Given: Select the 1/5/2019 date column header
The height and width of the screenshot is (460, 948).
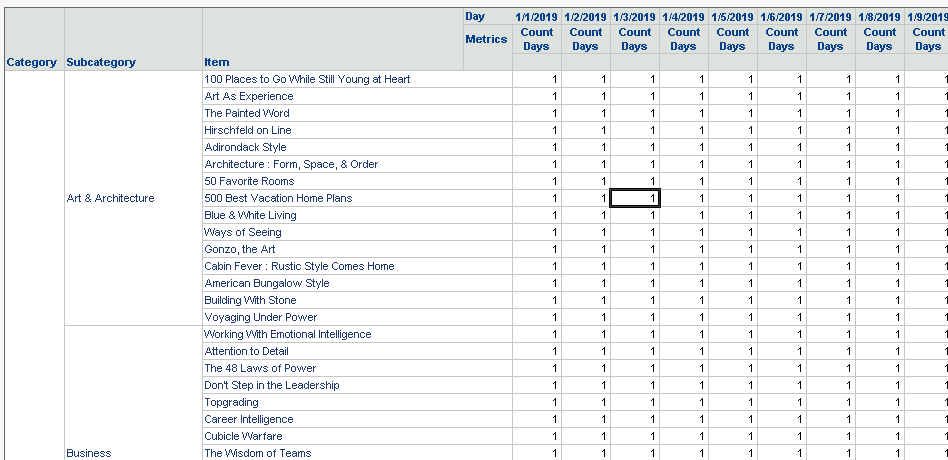Looking at the screenshot, I should tap(732, 17).
